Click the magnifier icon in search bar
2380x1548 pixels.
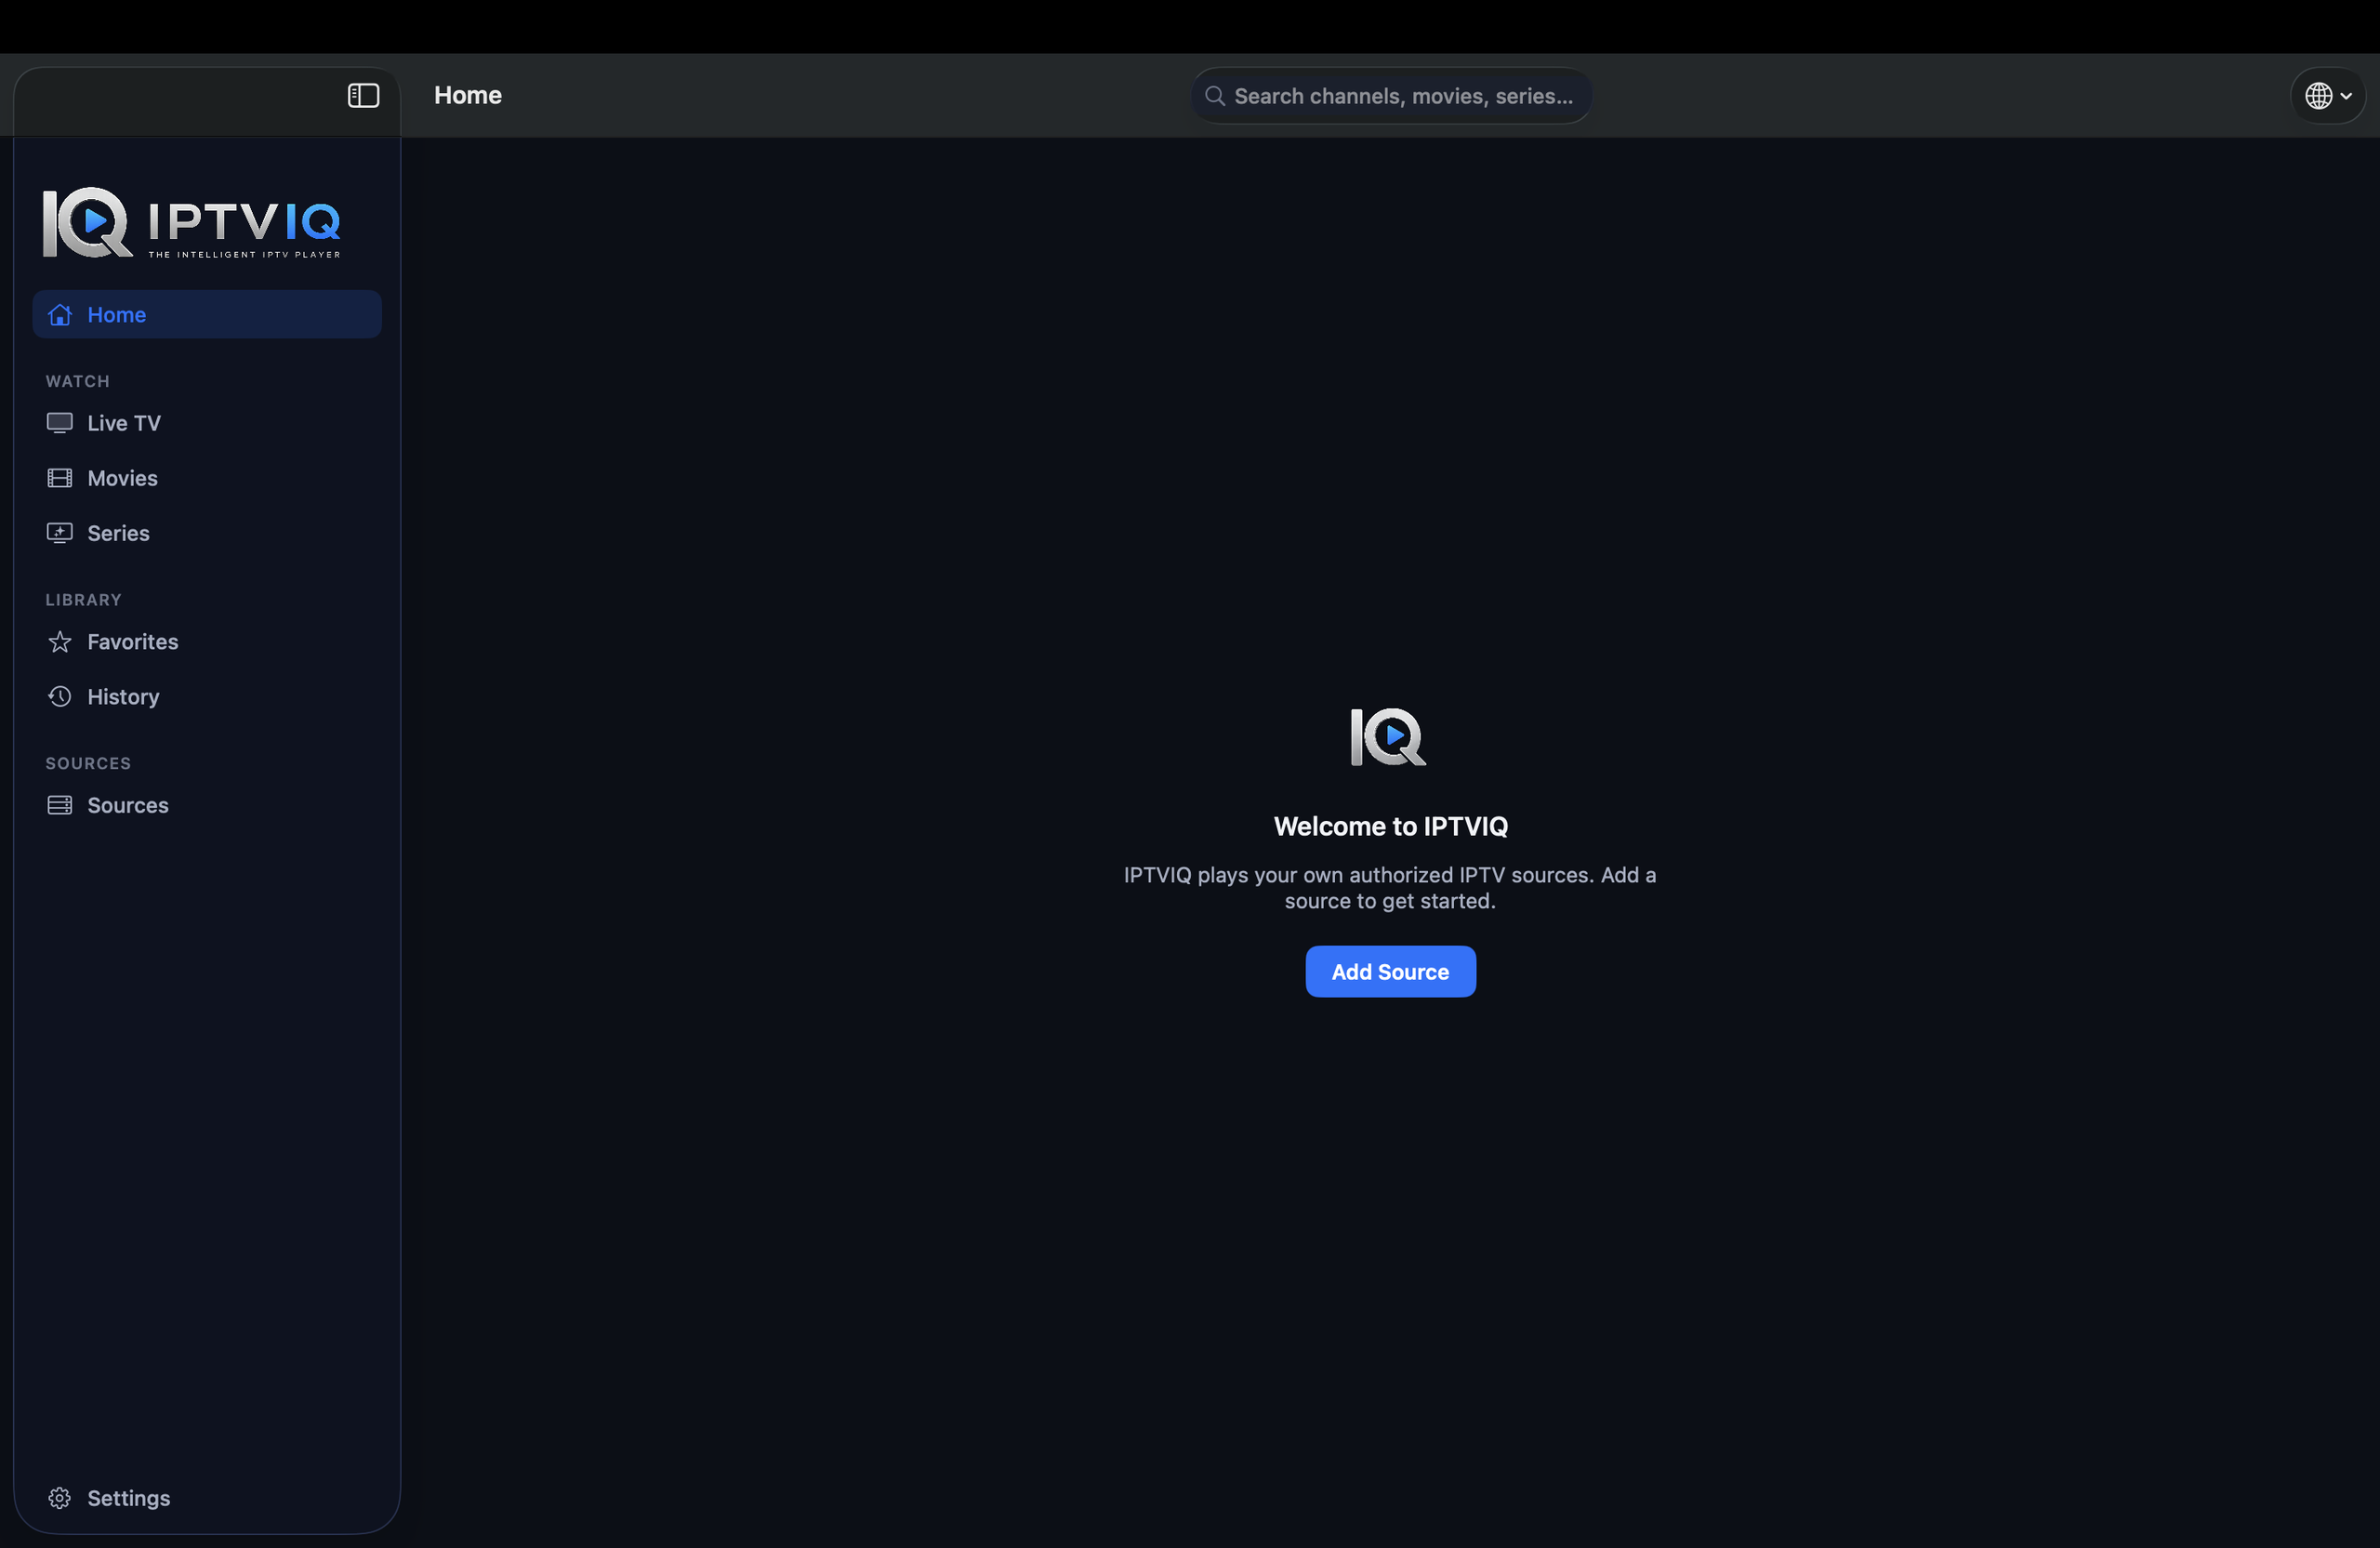(x=1214, y=96)
